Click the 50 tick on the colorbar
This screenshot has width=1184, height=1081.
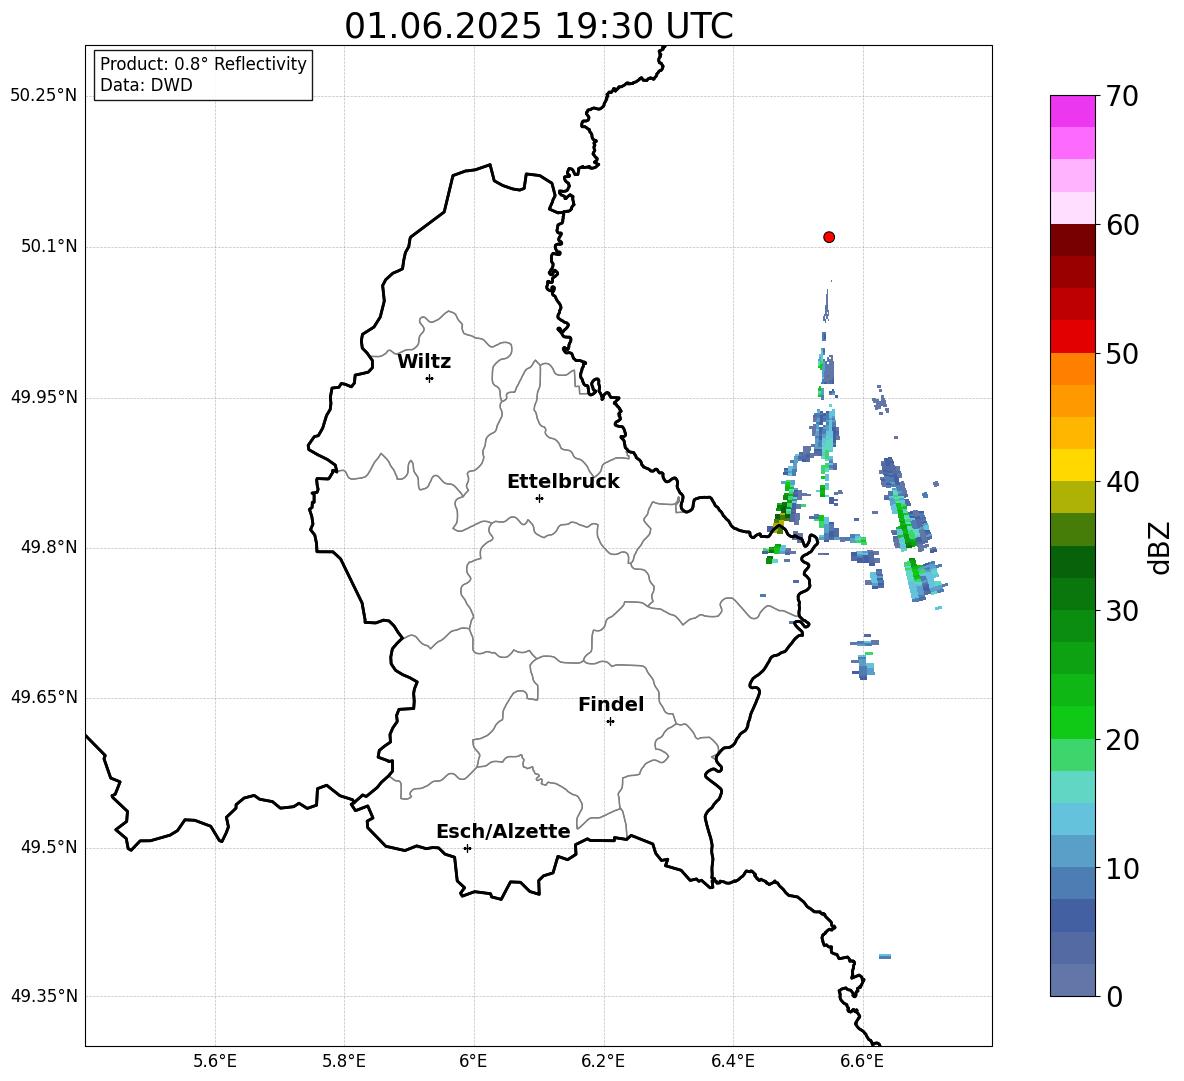pos(1122,353)
